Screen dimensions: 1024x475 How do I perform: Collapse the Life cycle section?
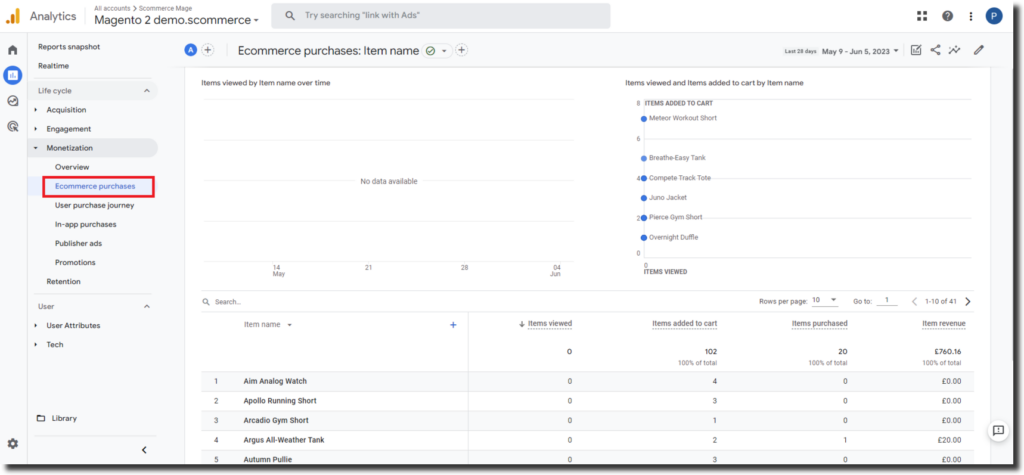(x=147, y=91)
